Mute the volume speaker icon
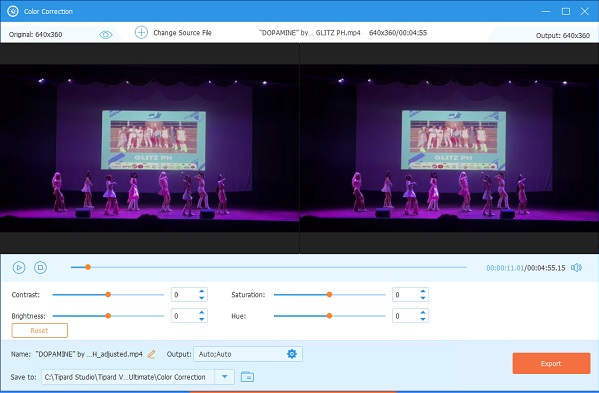 pos(576,268)
